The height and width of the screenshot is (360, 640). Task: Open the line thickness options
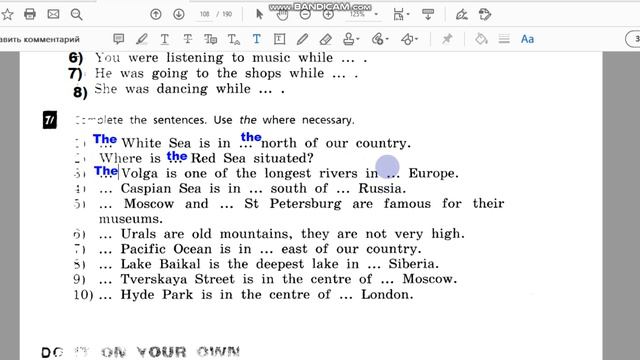tap(504, 39)
